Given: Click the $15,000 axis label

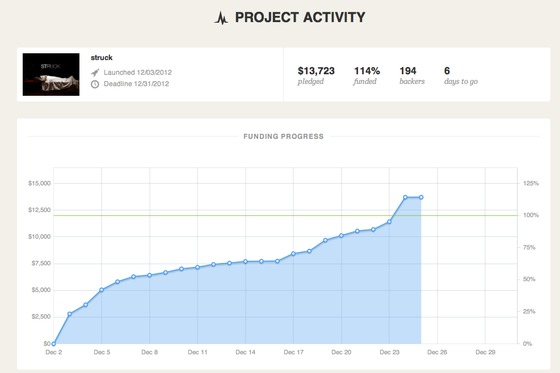Looking at the screenshot, I should [40, 183].
